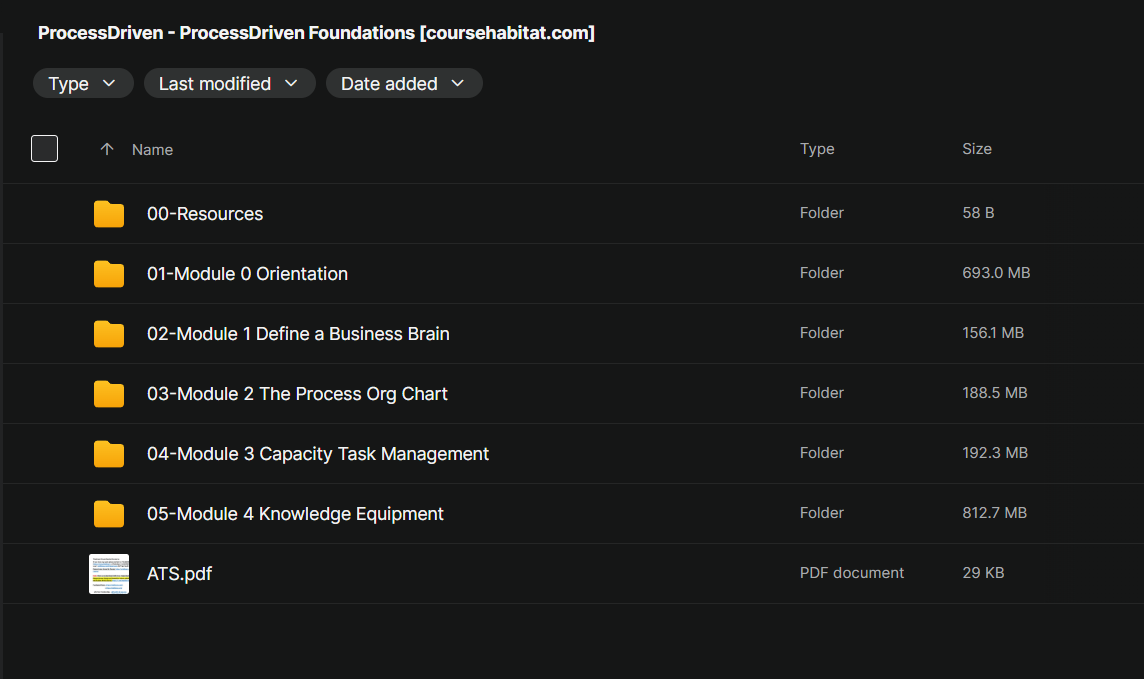
Task: Select the ATS.pdf file name
Action: click(179, 574)
